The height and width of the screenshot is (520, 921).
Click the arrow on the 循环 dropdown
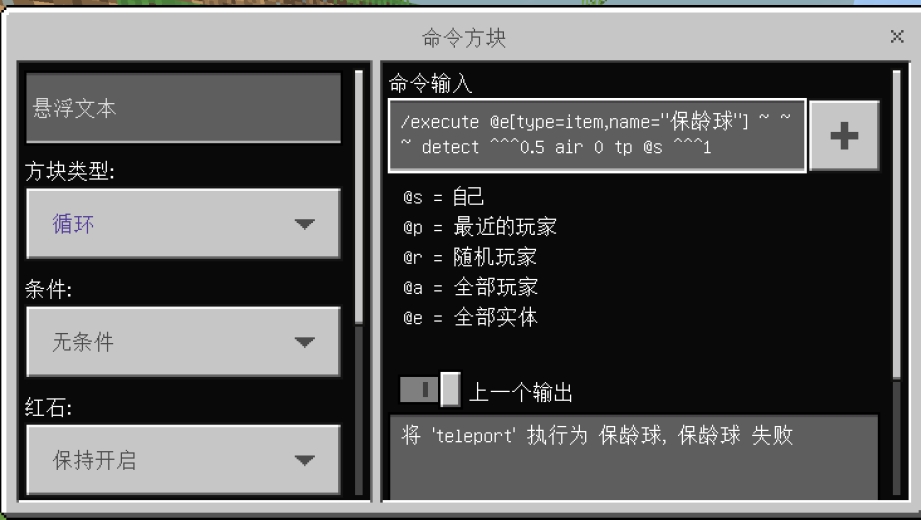[x=304, y=224]
